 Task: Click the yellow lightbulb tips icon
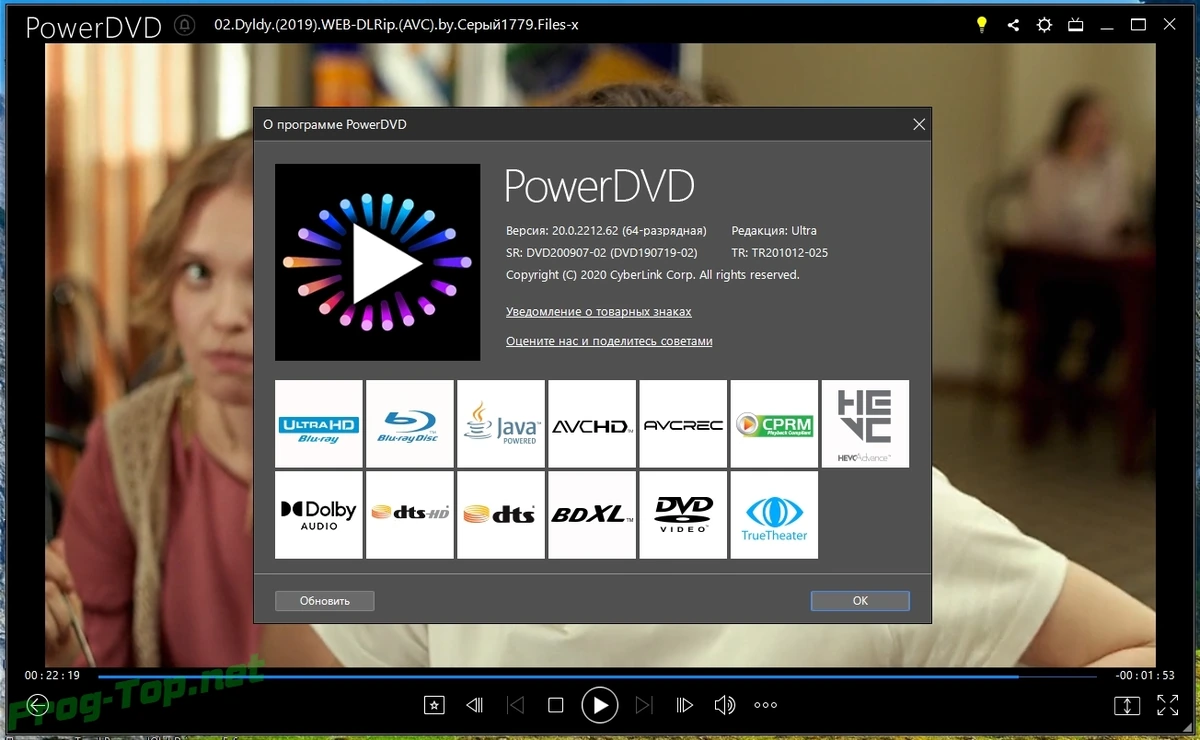[x=982, y=24]
